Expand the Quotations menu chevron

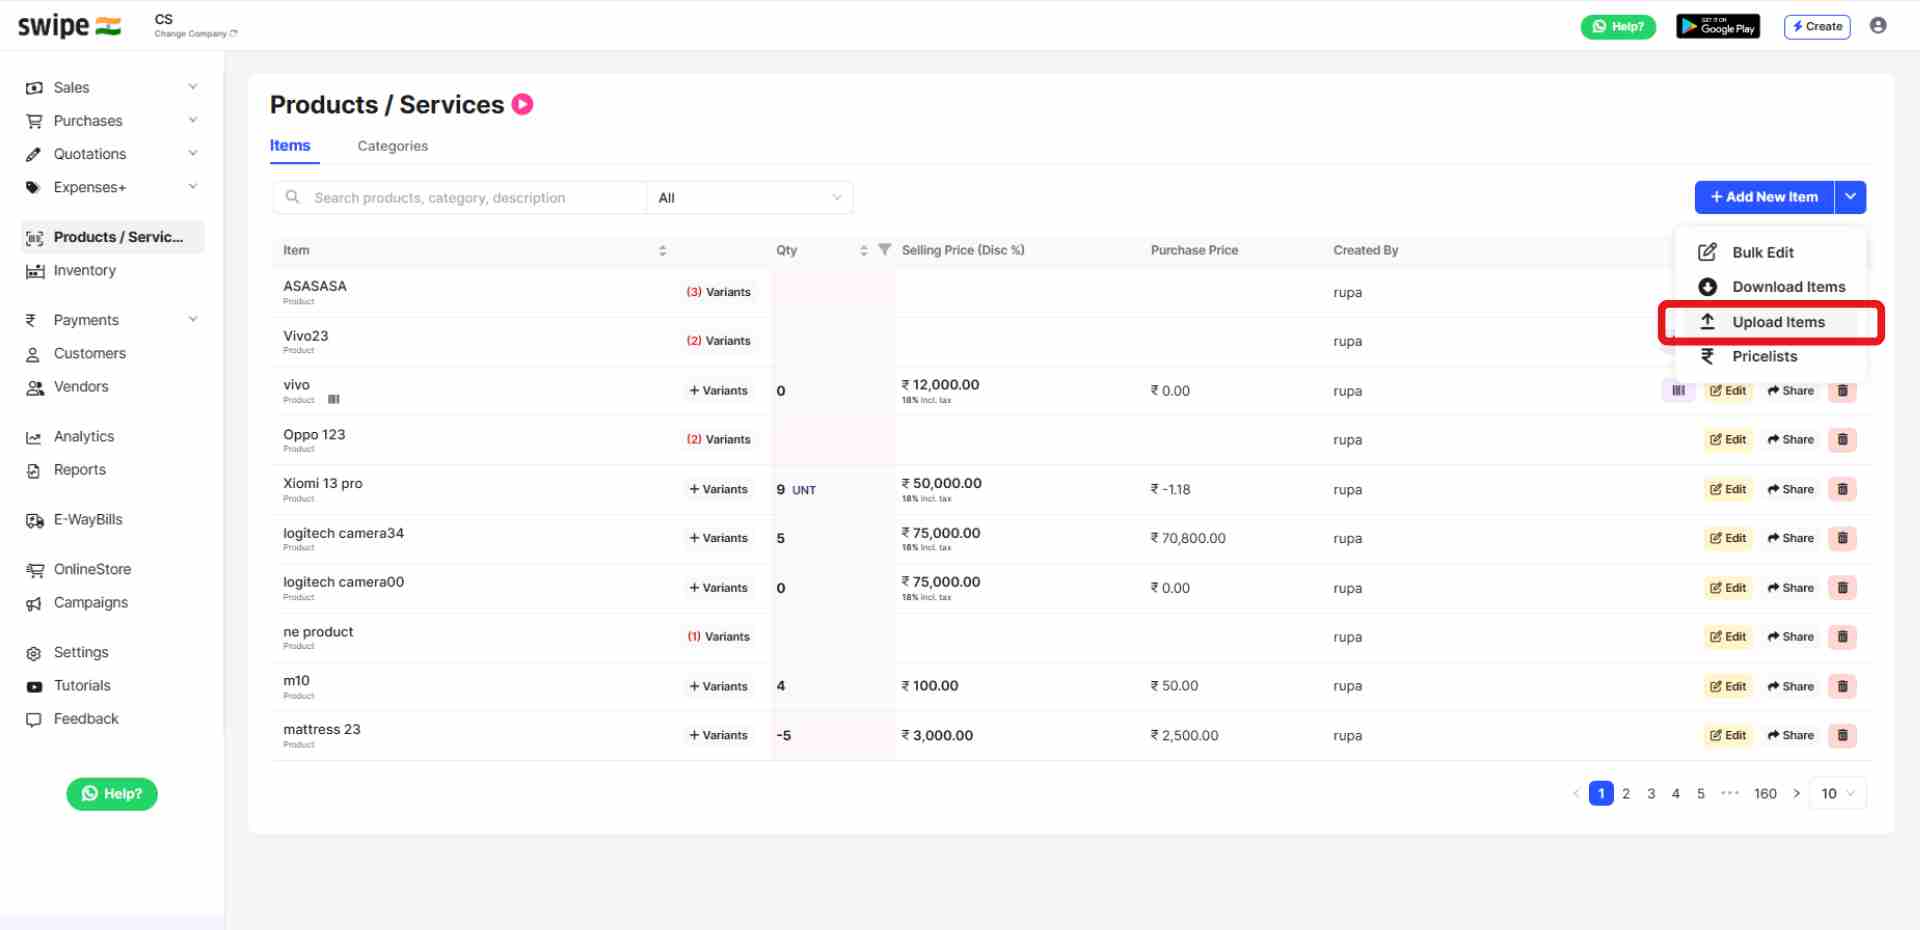[x=193, y=153]
